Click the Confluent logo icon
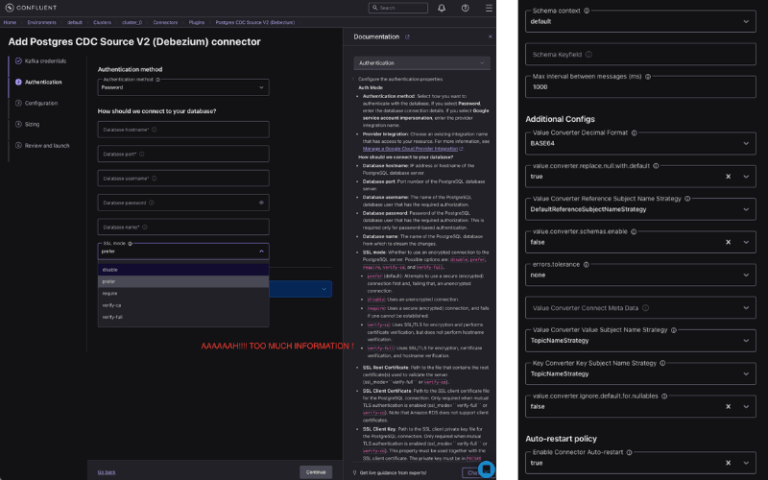This screenshot has width=768, height=480. [9, 7]
